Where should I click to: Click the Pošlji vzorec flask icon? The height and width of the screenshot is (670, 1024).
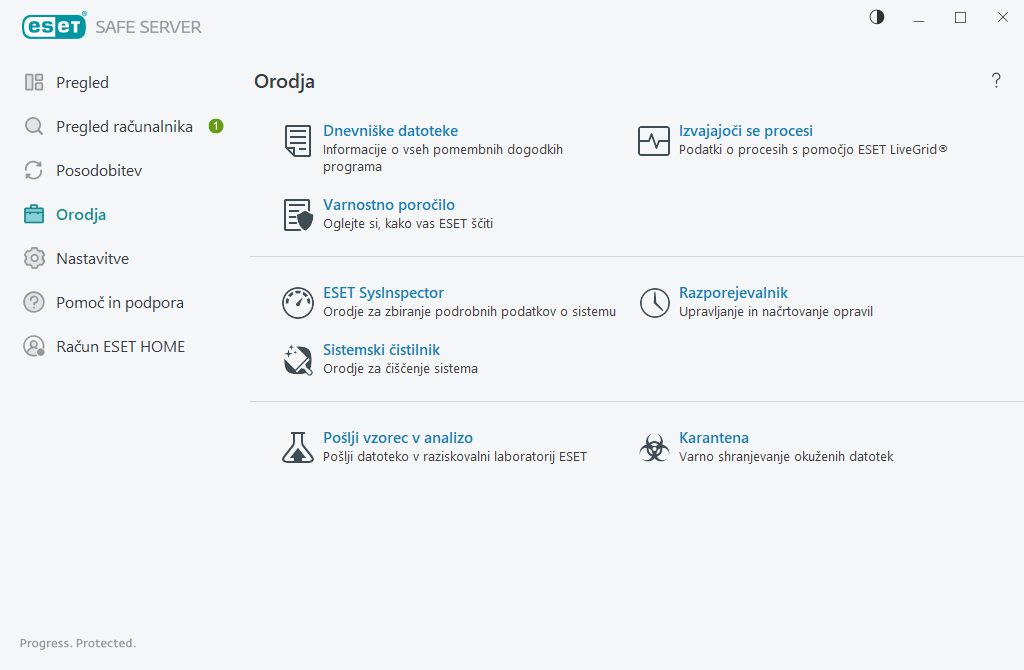(298, 447)
